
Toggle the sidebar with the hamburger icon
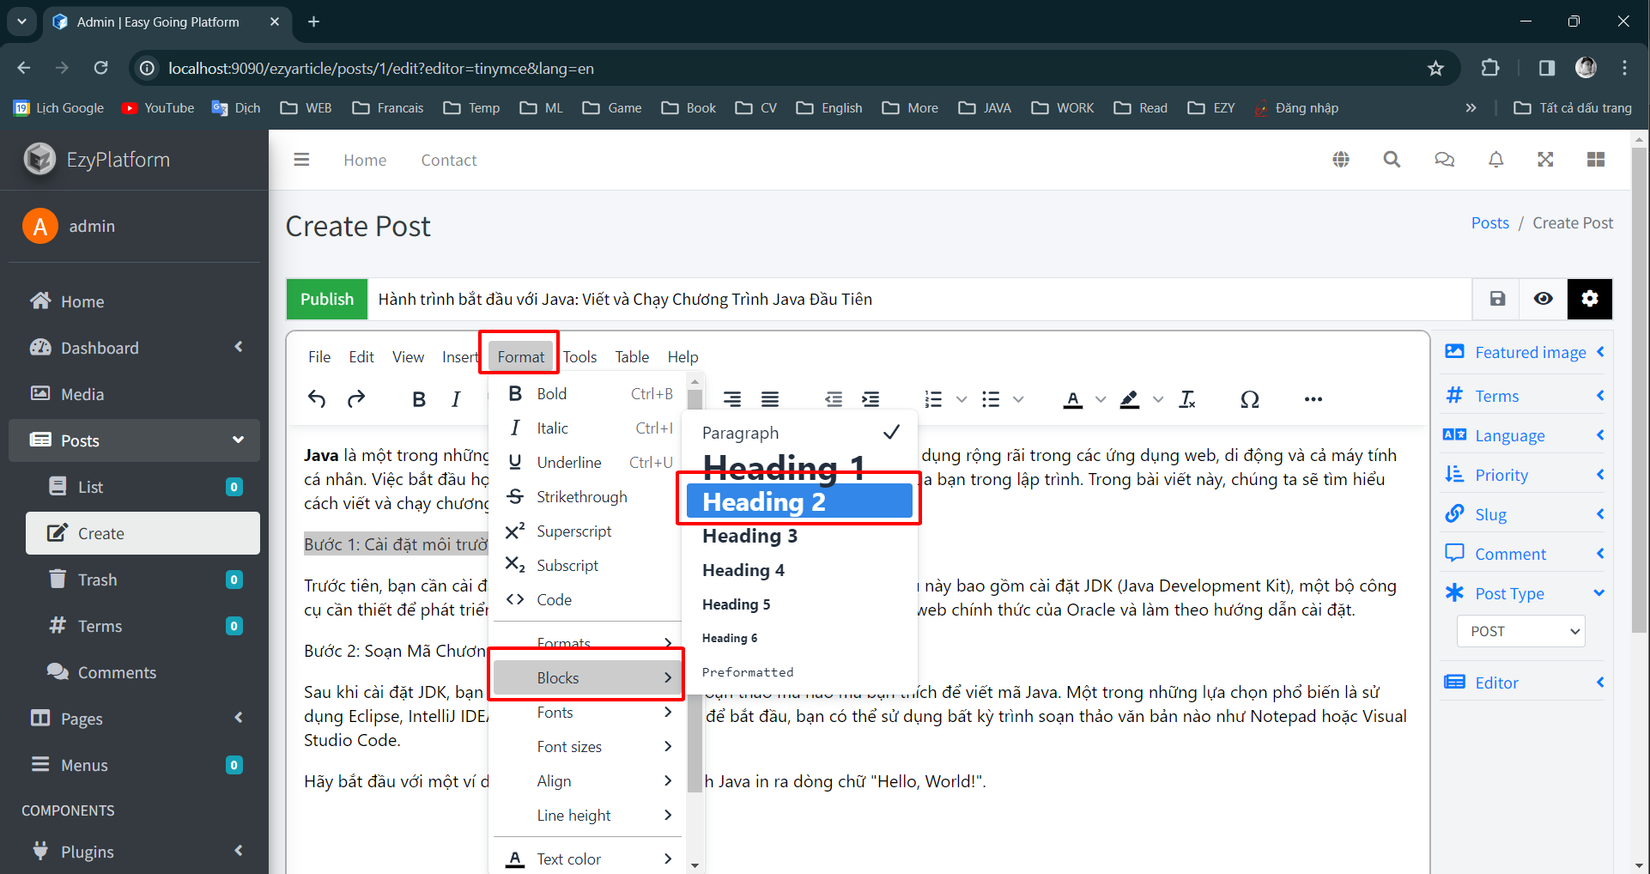point(301,160)
